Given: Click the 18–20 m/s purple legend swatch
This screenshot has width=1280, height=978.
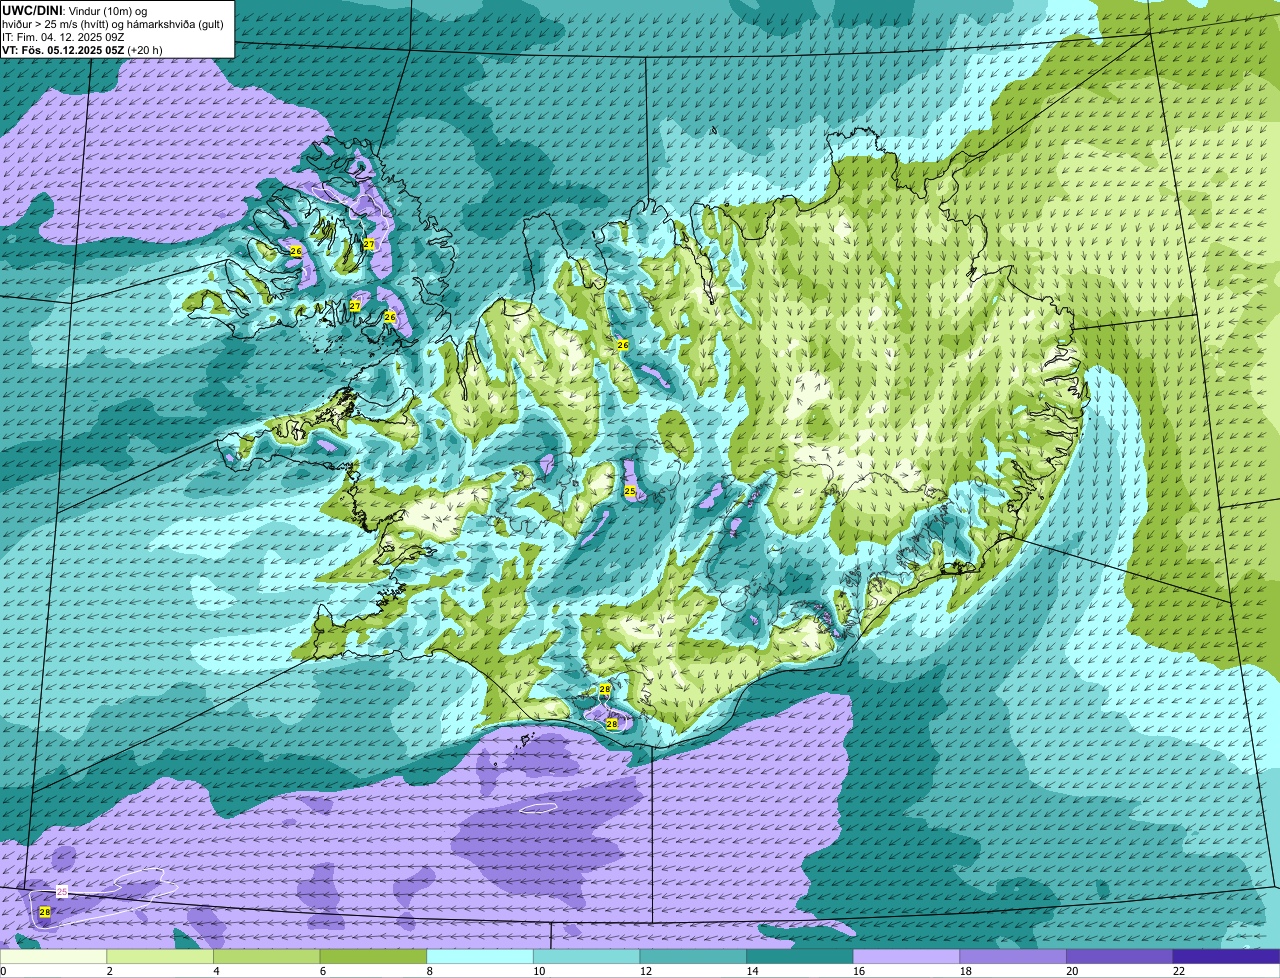Looking at the screenshot, I should coord(1013,956).
